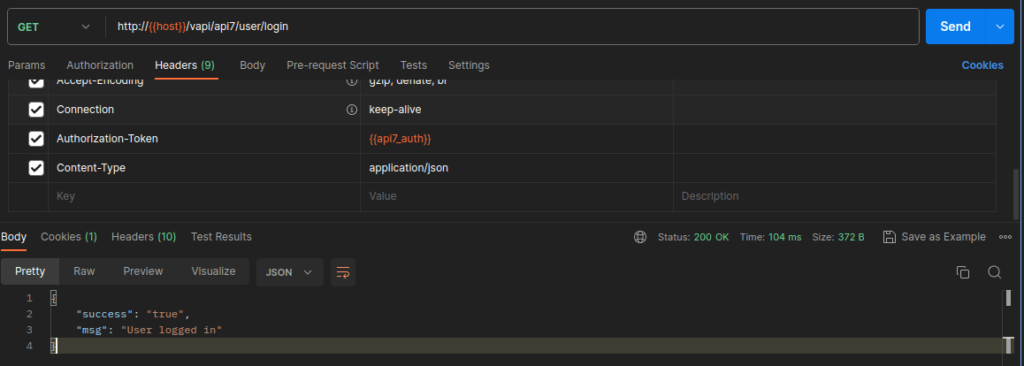Uncheck the Content-Type header checkbox
The width and height of the screenshot is (1024, 366).
[36, 168]
